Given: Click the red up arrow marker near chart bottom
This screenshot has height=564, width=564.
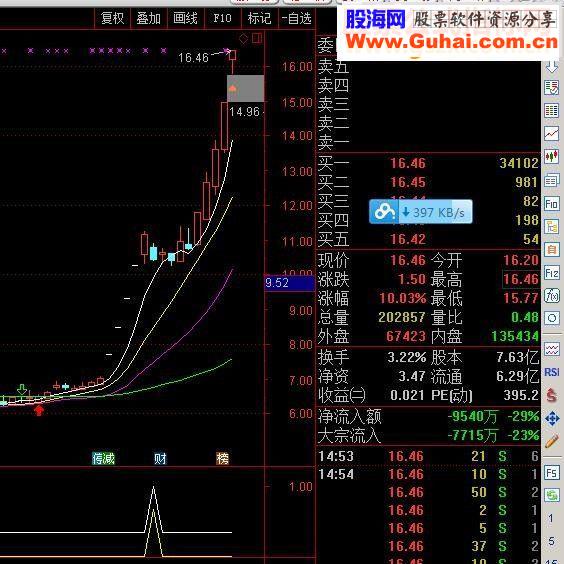Looking at the screenshot, I should click(39, 410).
